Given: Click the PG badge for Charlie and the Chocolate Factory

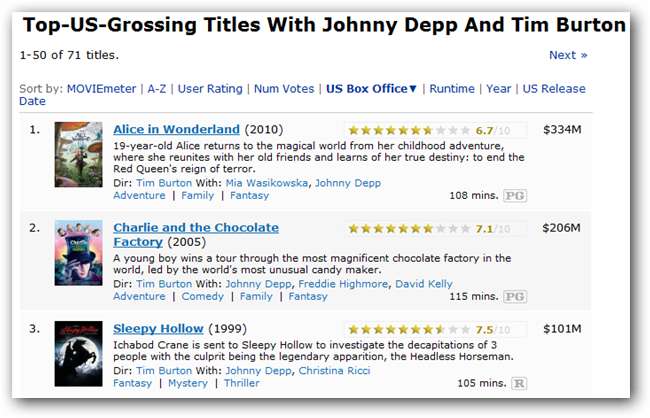Looking at the screenshot, I should 515,297.
